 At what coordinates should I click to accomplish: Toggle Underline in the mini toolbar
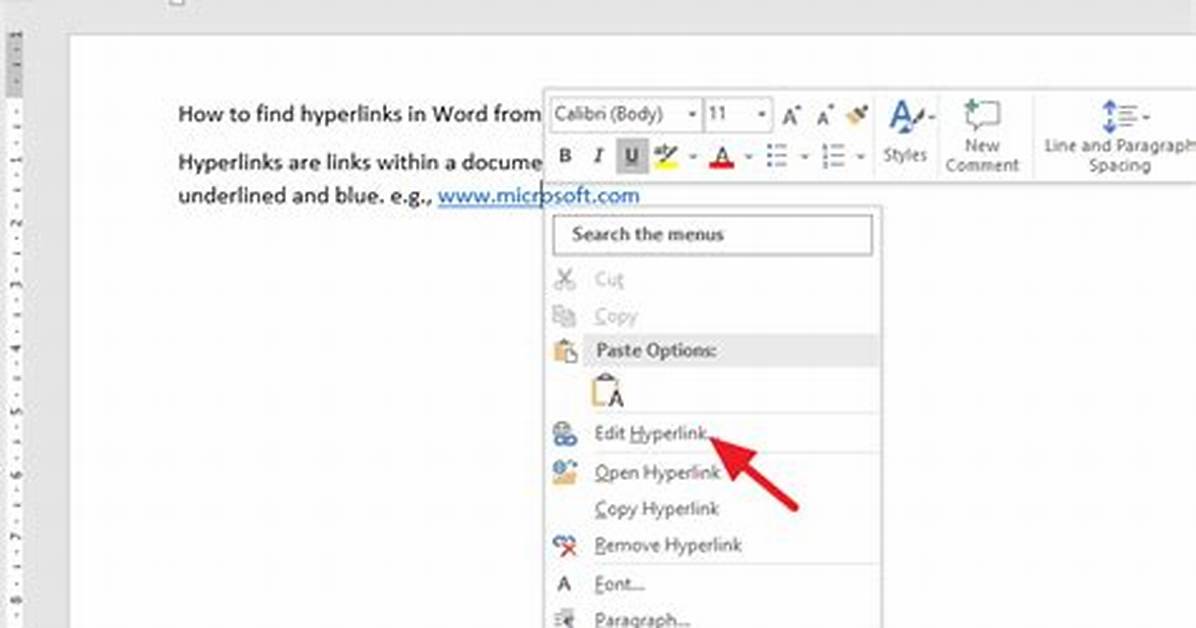point(632,156)
